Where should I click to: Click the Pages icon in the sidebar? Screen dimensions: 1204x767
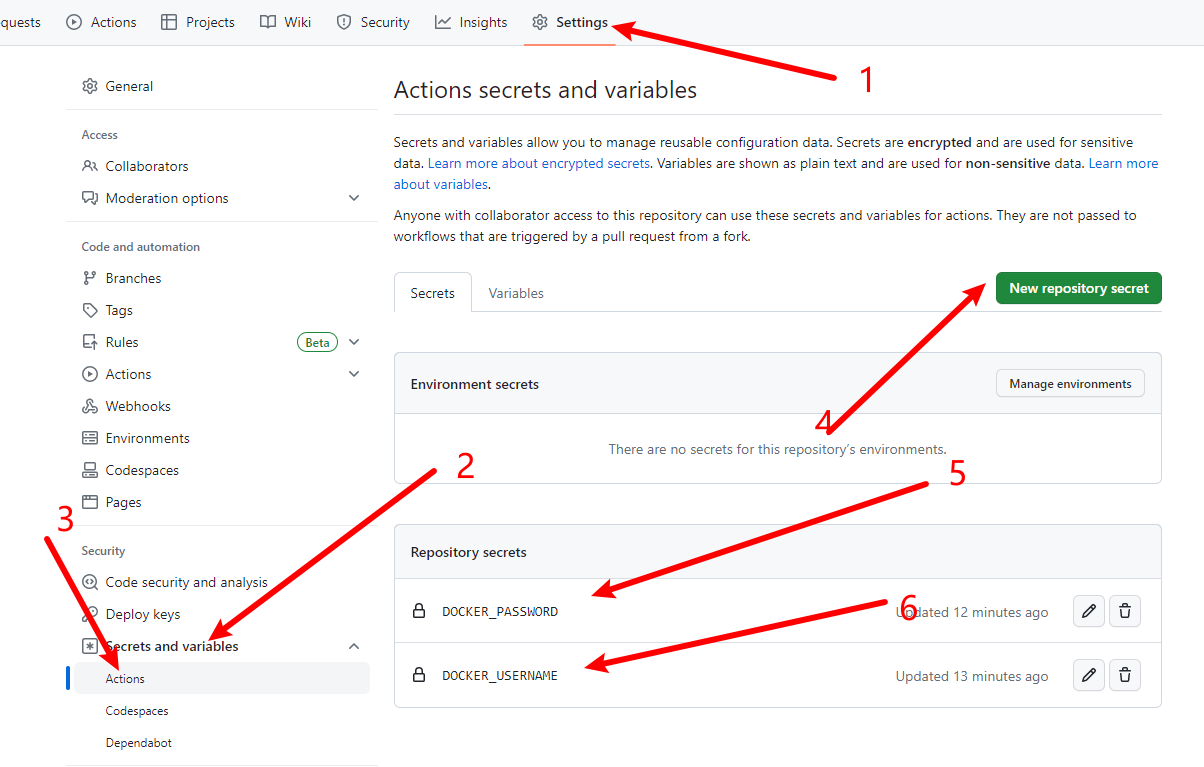pos(90,502)
